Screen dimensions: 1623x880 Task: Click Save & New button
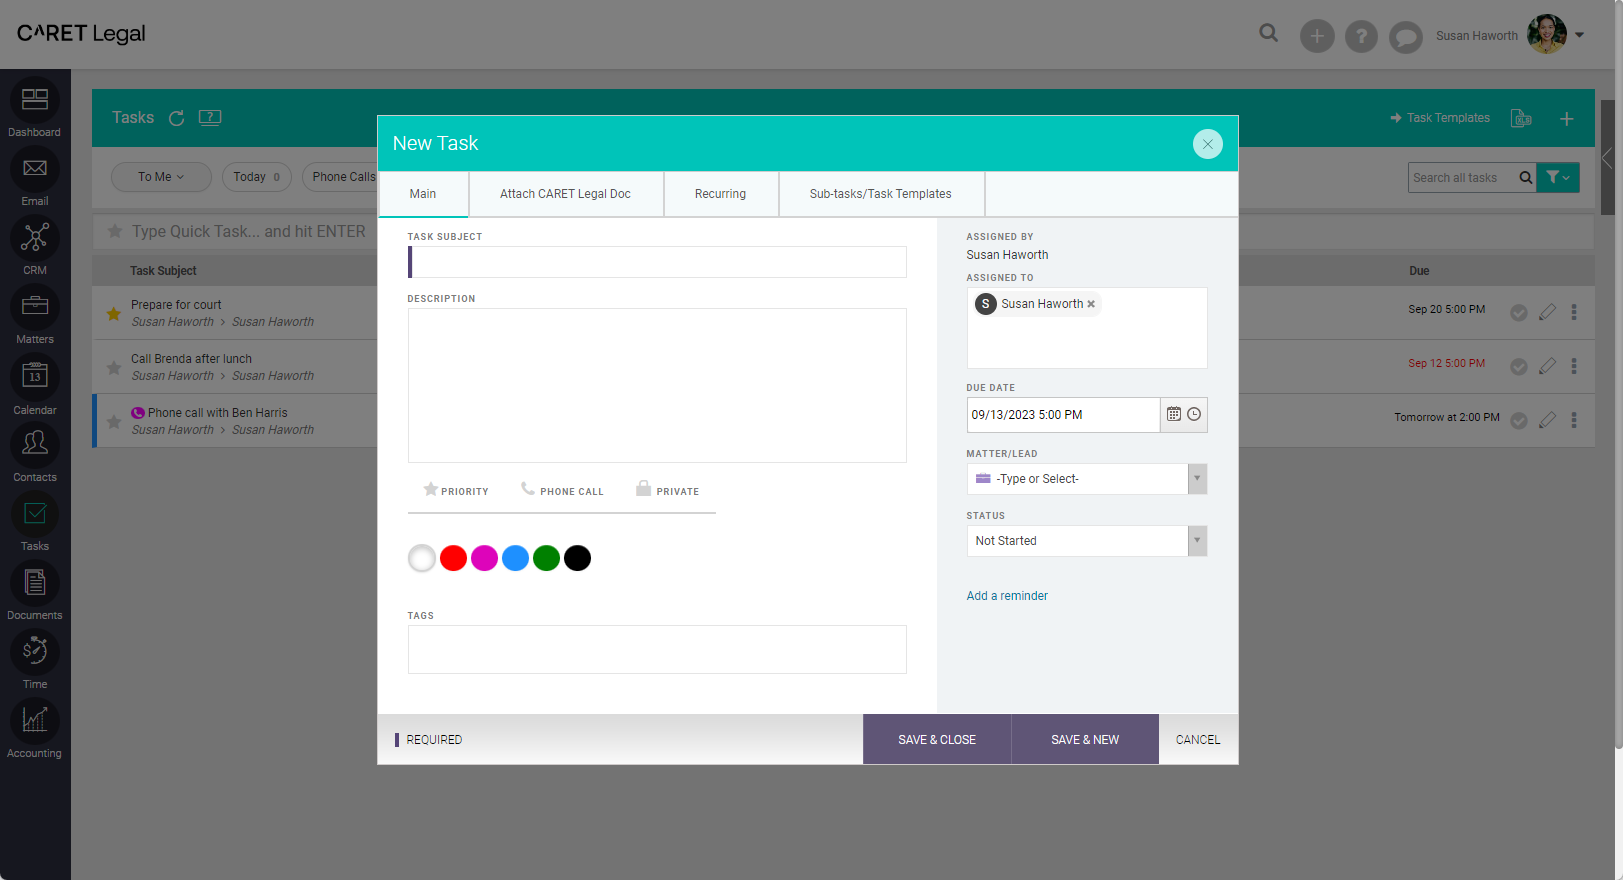pos(1085,740)
